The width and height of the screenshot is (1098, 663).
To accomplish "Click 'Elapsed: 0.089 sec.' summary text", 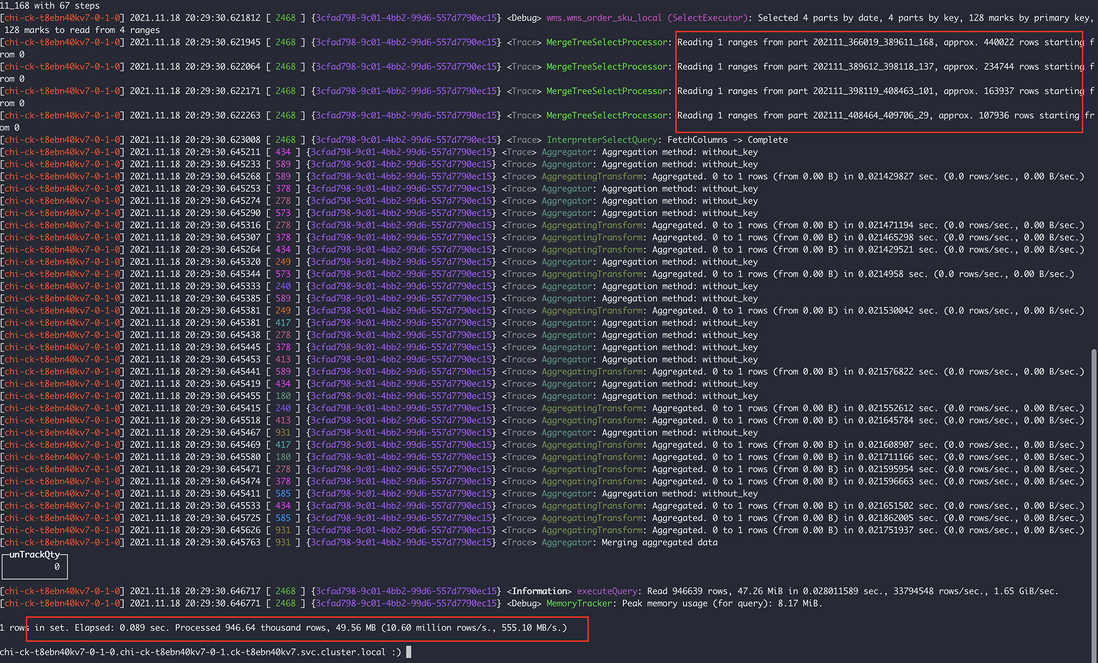I will (122, 628).
